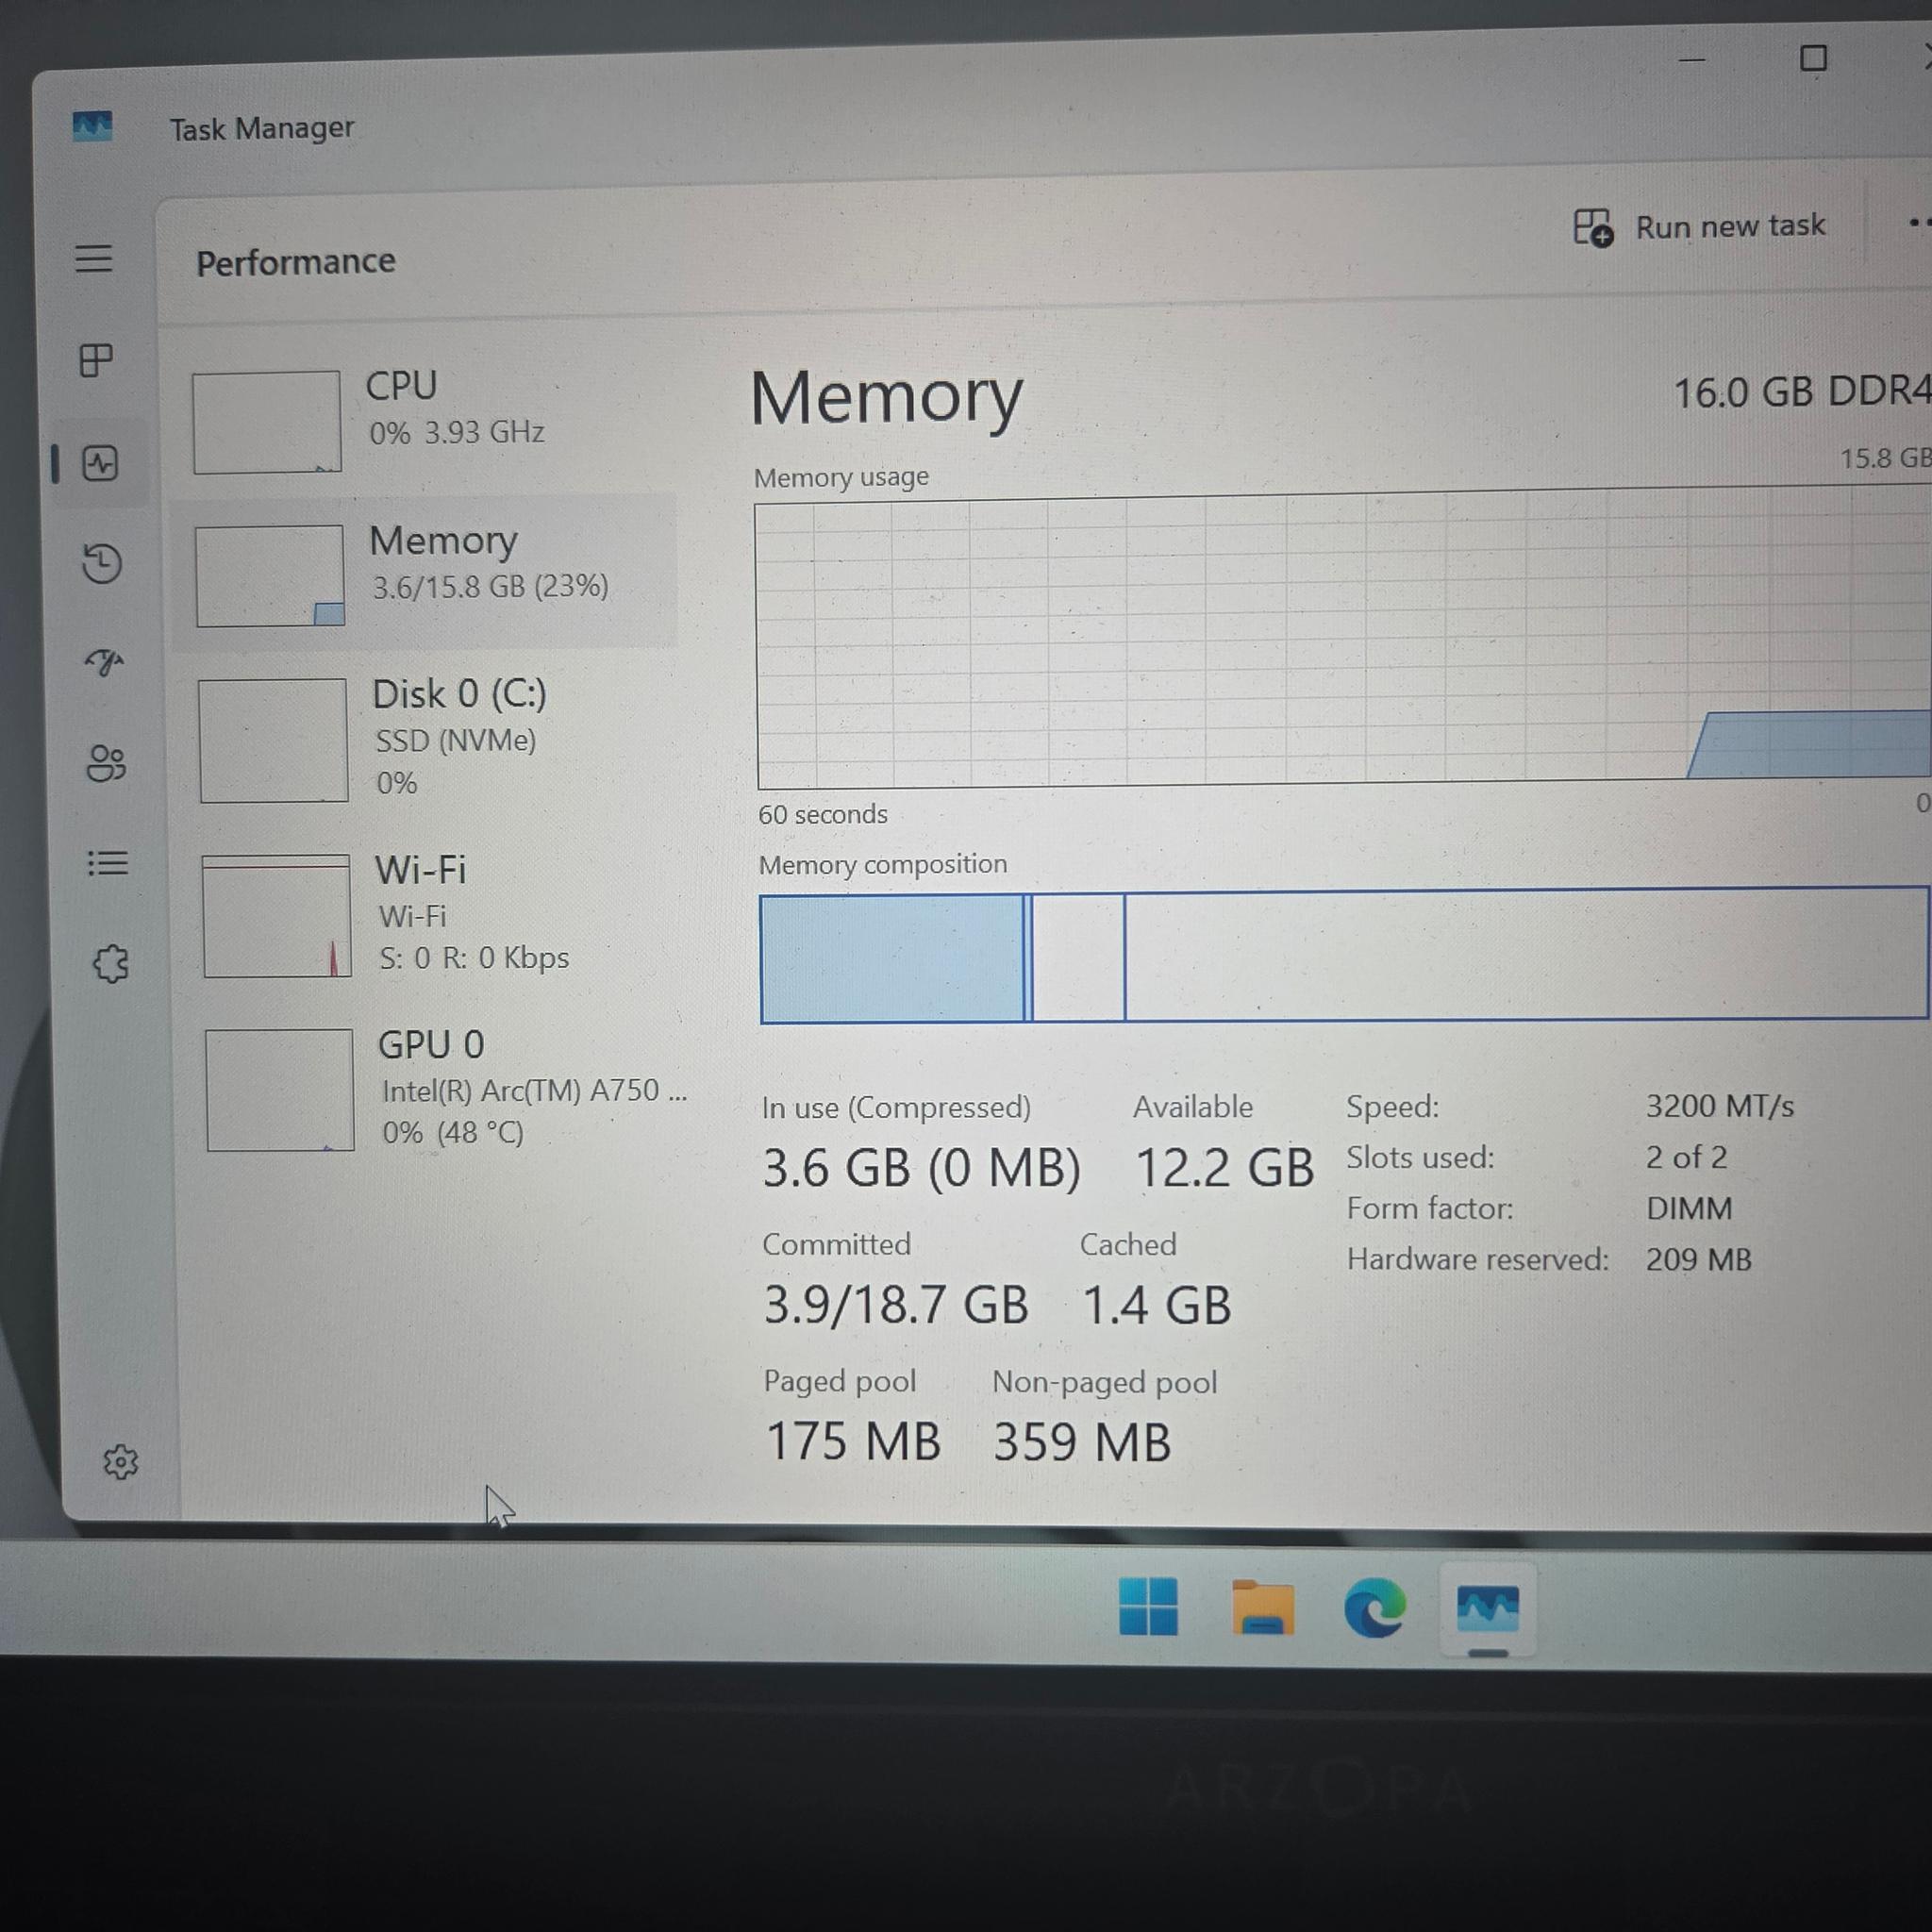
Task: Click the 3.6 GB (0 MB) In use value
Action: (921, 1168)
